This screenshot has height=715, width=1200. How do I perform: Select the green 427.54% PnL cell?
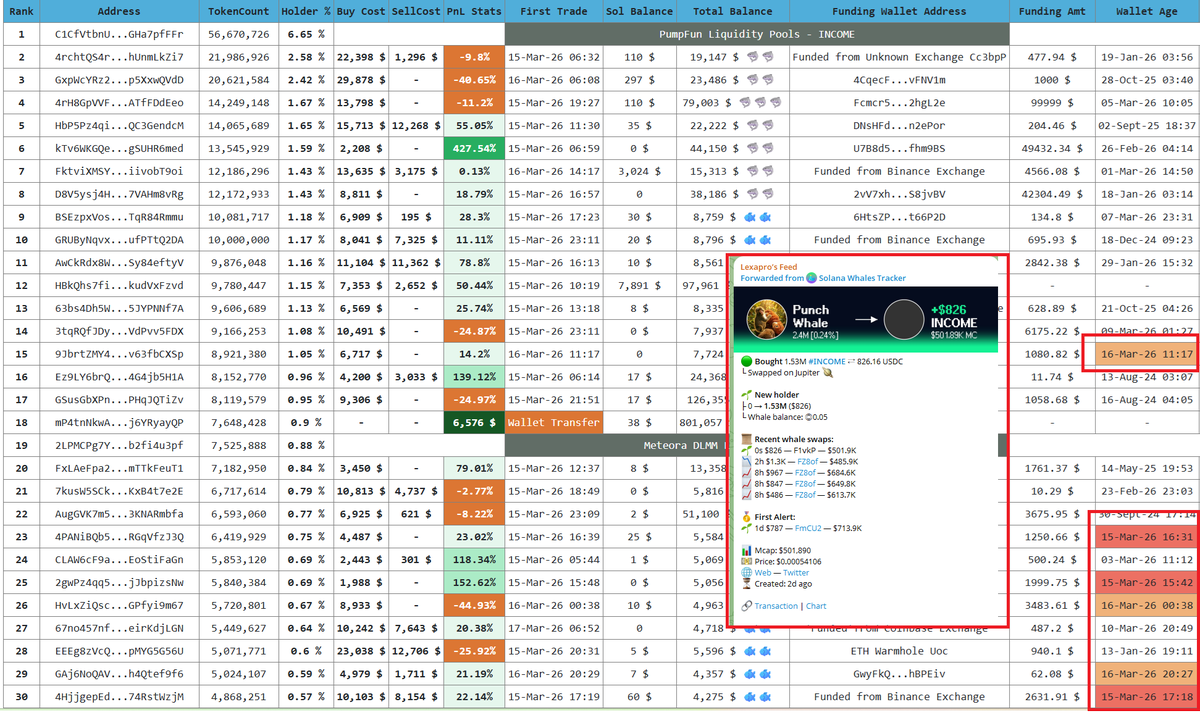pos(474,148)
